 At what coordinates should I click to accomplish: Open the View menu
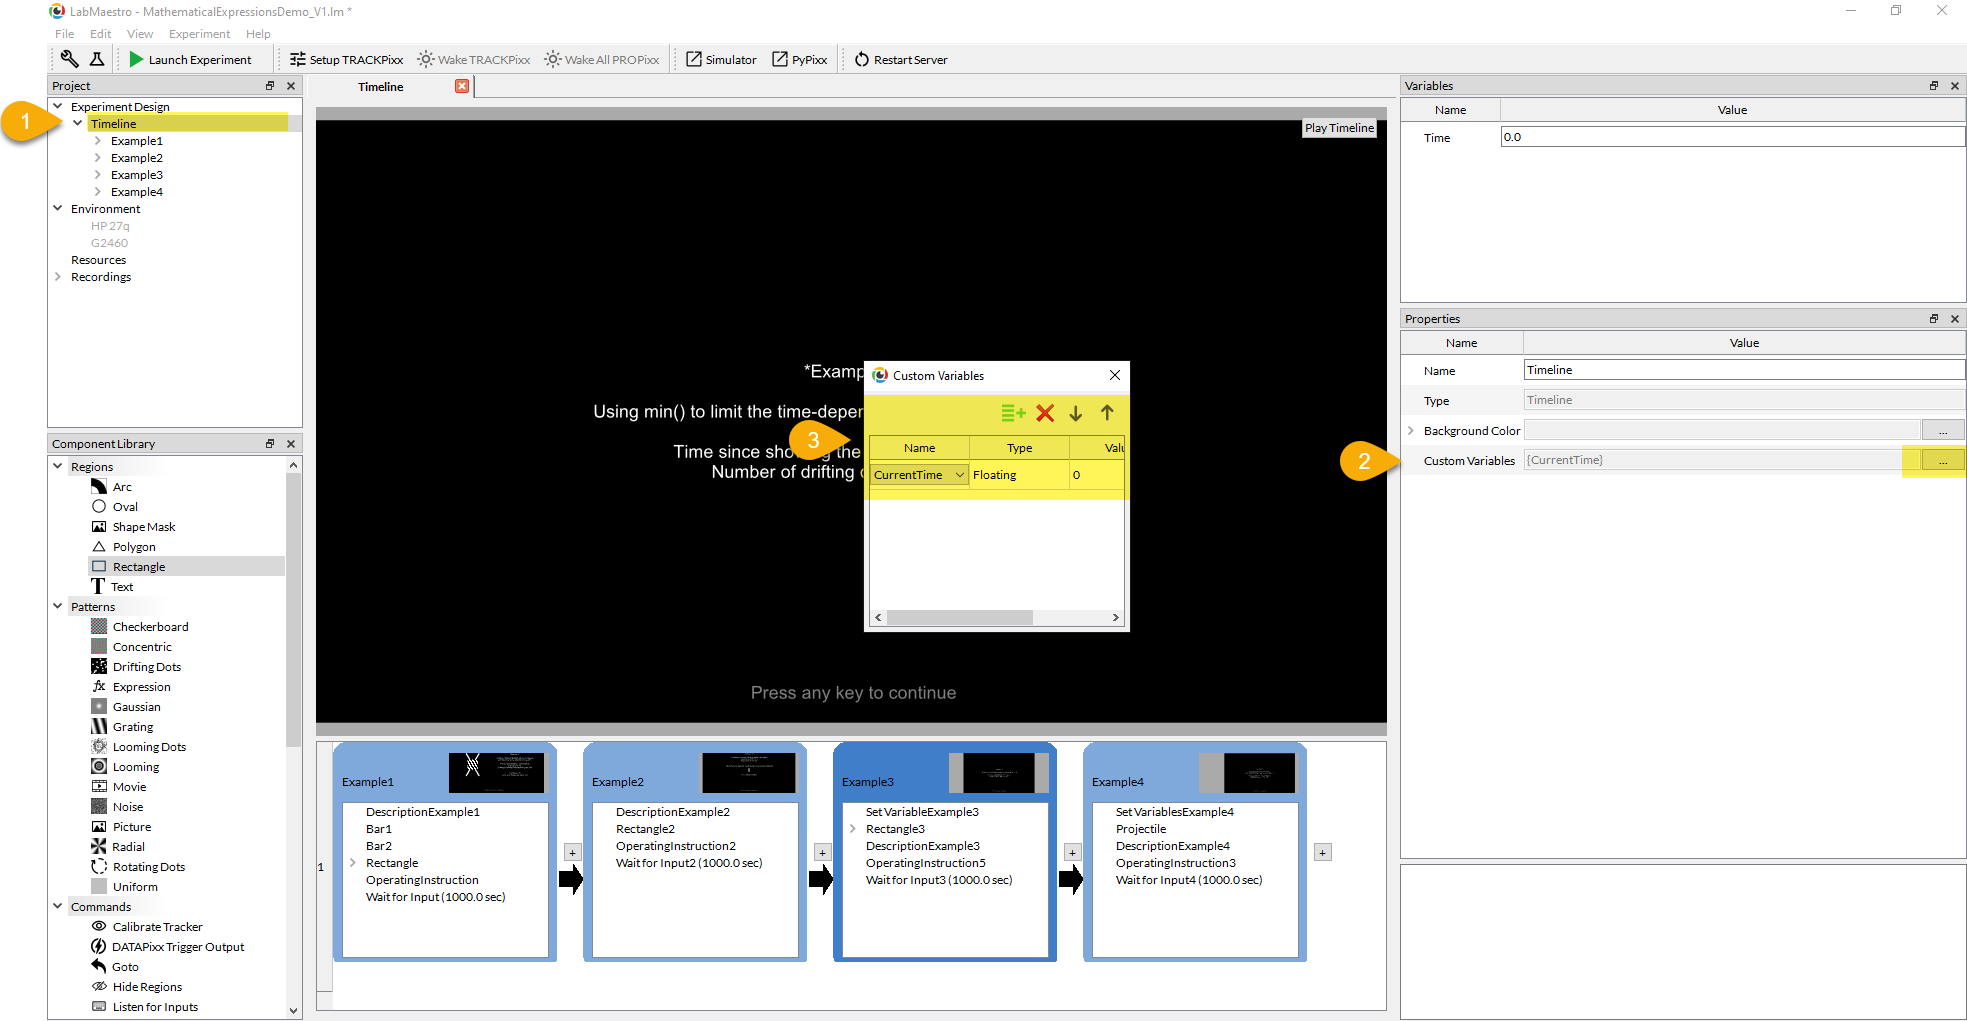(140, 34)
